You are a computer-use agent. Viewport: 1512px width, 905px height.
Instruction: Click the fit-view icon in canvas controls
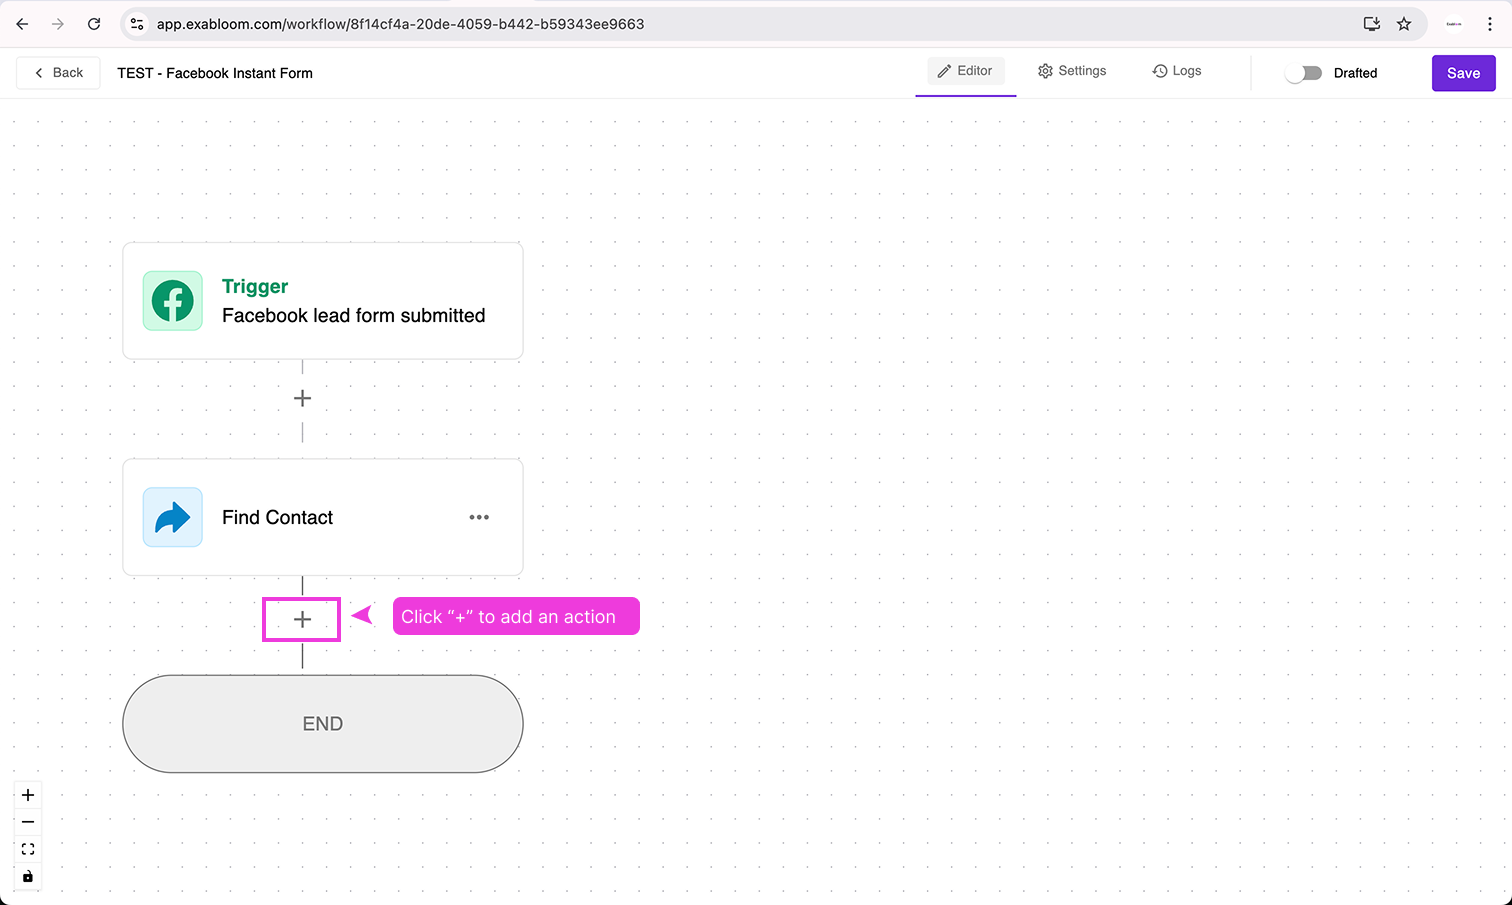click(27, 848)
